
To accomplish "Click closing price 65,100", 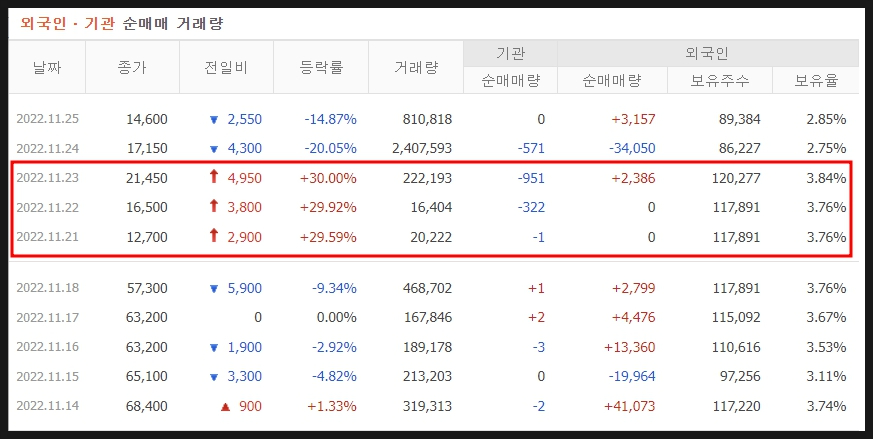I will (147, 377).
